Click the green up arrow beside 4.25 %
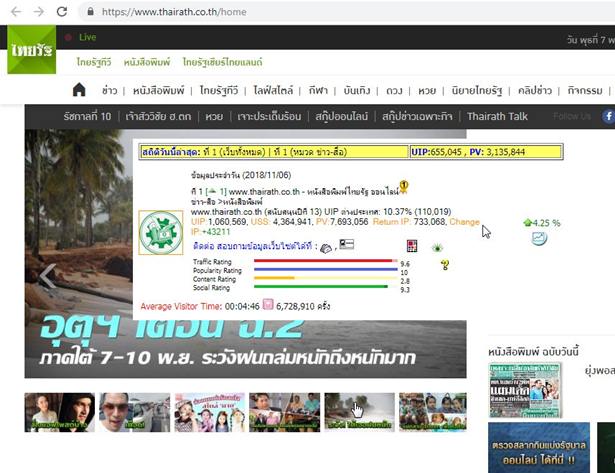This screenshot has width=615, height=473. pos(528,223)
